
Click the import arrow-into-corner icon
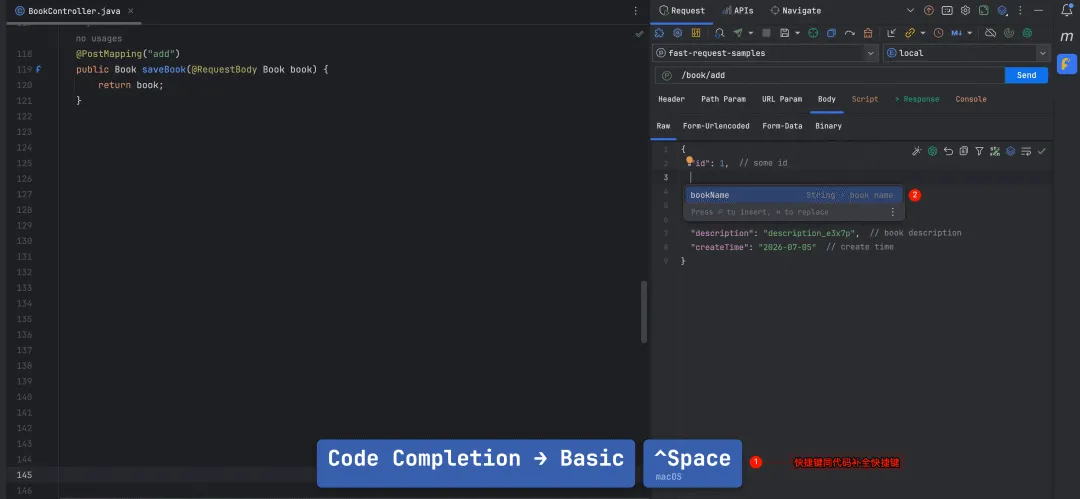(x=891, y=33)
